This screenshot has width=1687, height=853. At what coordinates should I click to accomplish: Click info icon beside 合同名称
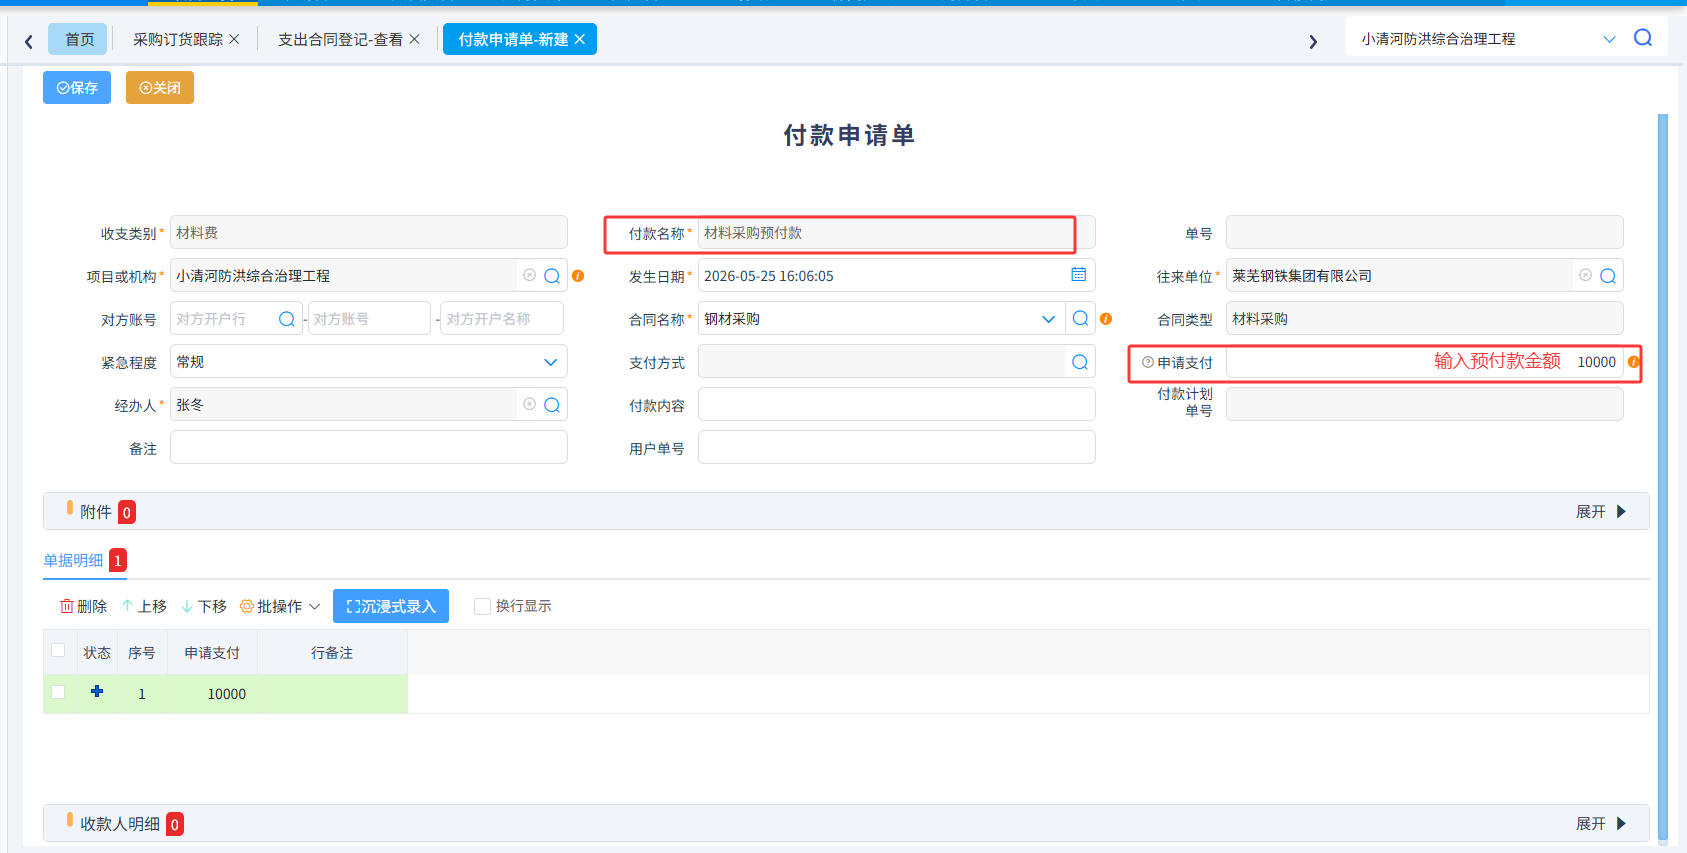(x=1106, y=319)
